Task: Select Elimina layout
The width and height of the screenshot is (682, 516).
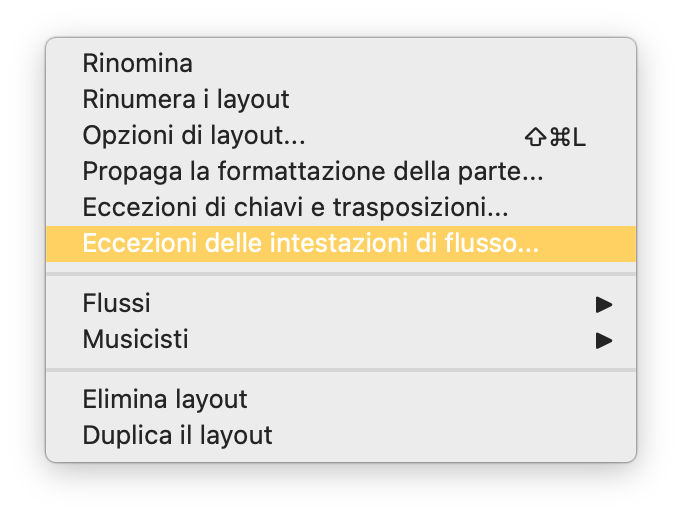Action: tap(165, 399)
